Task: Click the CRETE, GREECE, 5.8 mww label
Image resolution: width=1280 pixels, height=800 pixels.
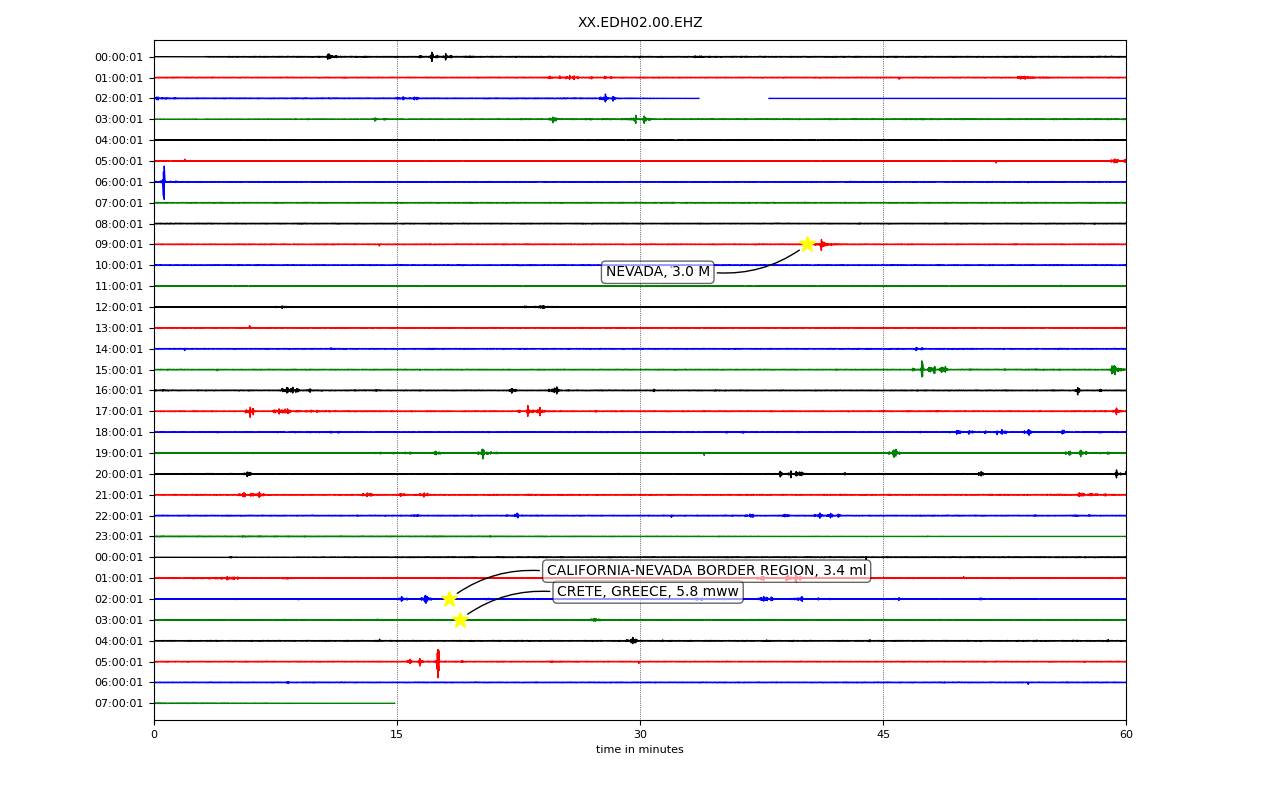Action: 648,592
